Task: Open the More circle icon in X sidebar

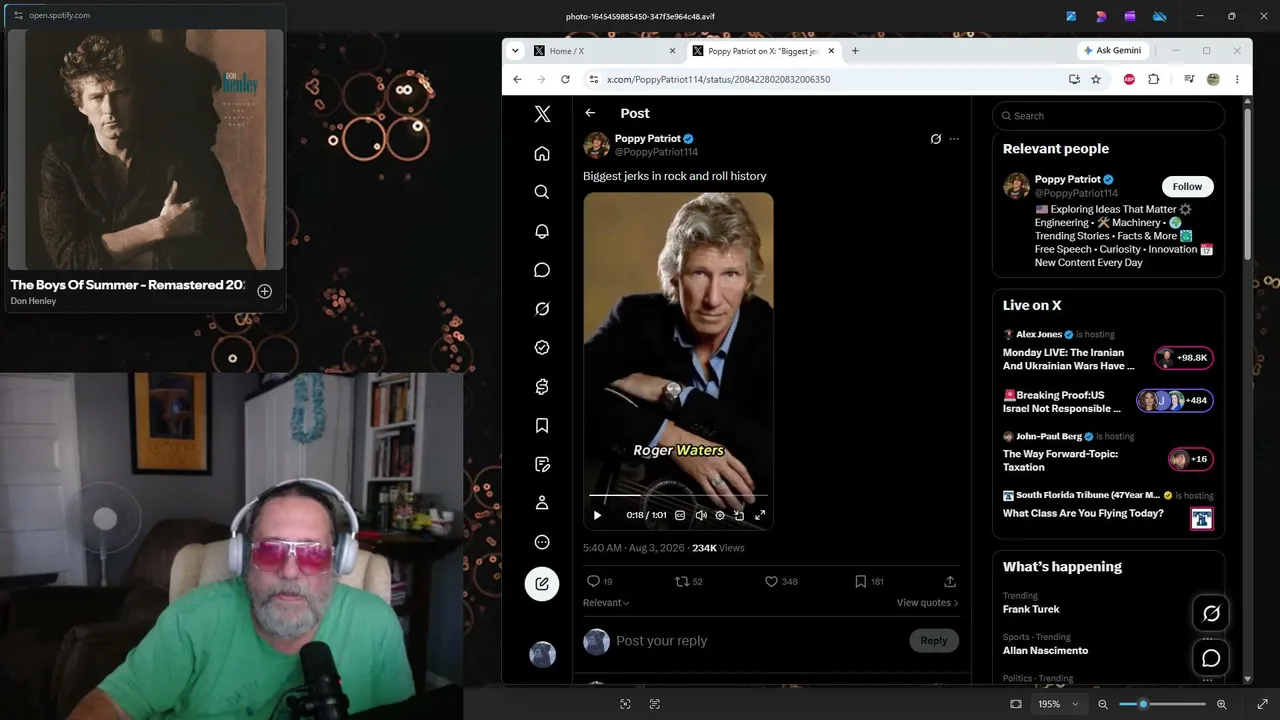Action: click(542, 542)
